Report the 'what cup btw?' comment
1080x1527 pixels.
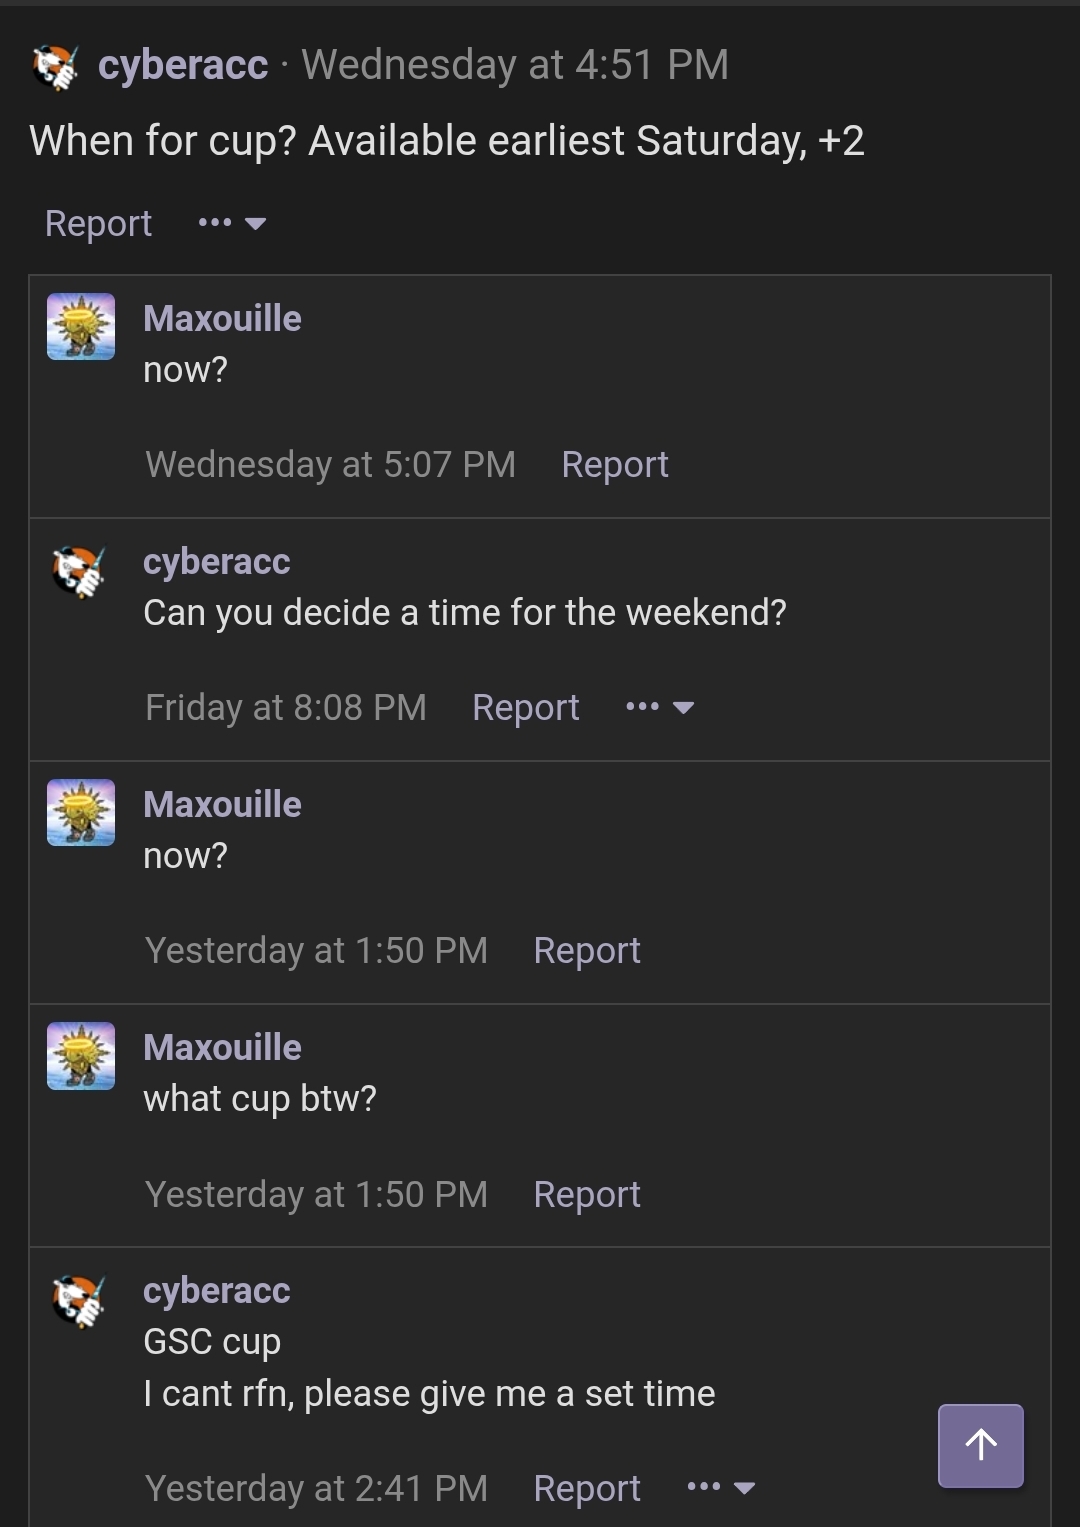pos(587,1195)
